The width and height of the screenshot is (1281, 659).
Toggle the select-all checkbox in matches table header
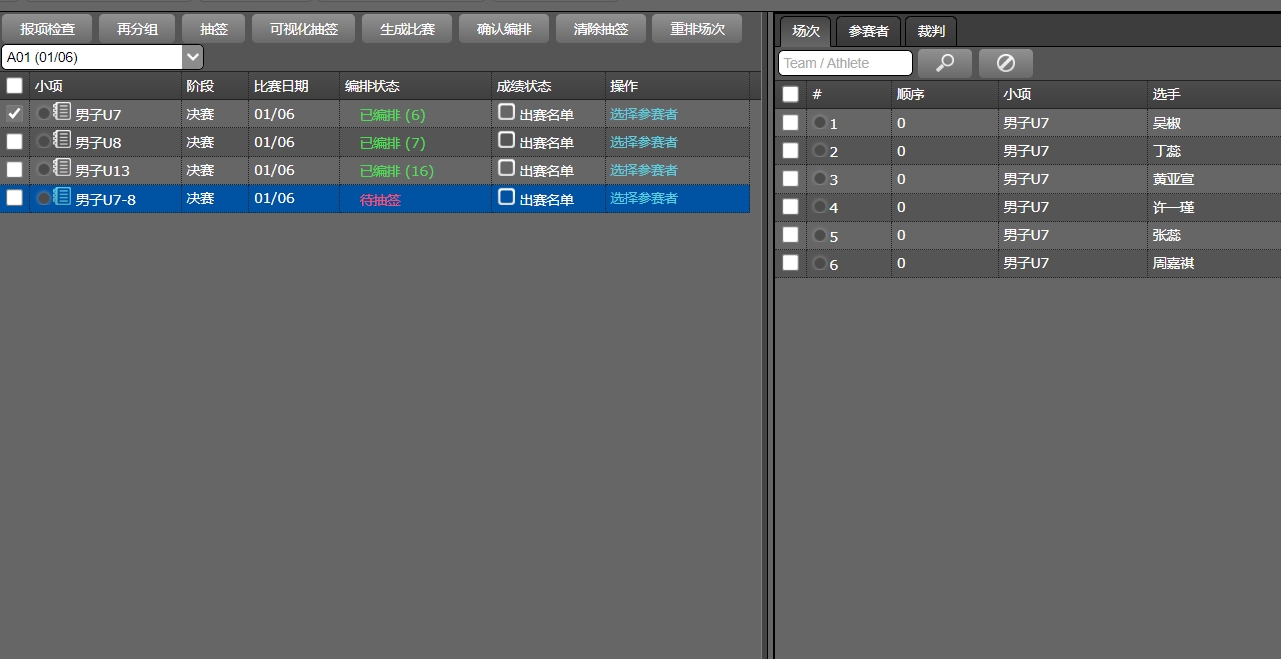[x=791, y=94]
